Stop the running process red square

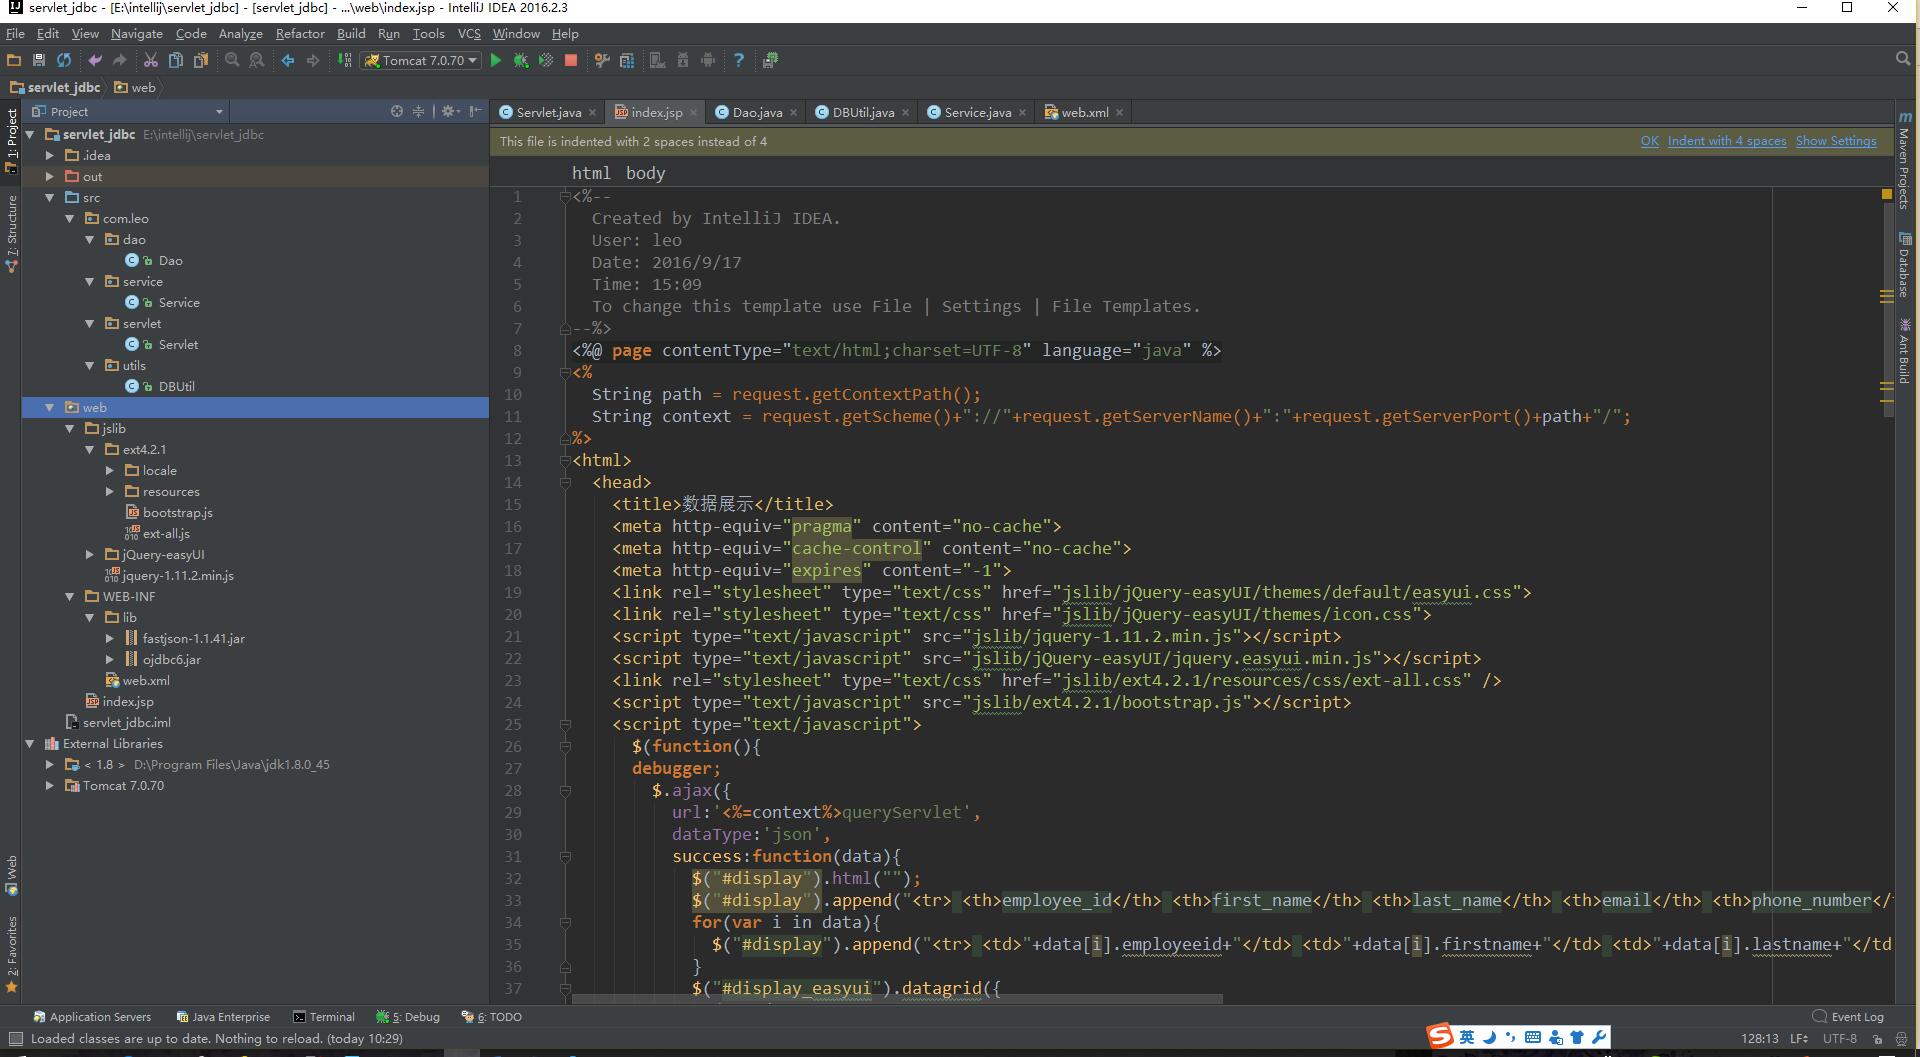pyautogui.click(x=570, y=60)
